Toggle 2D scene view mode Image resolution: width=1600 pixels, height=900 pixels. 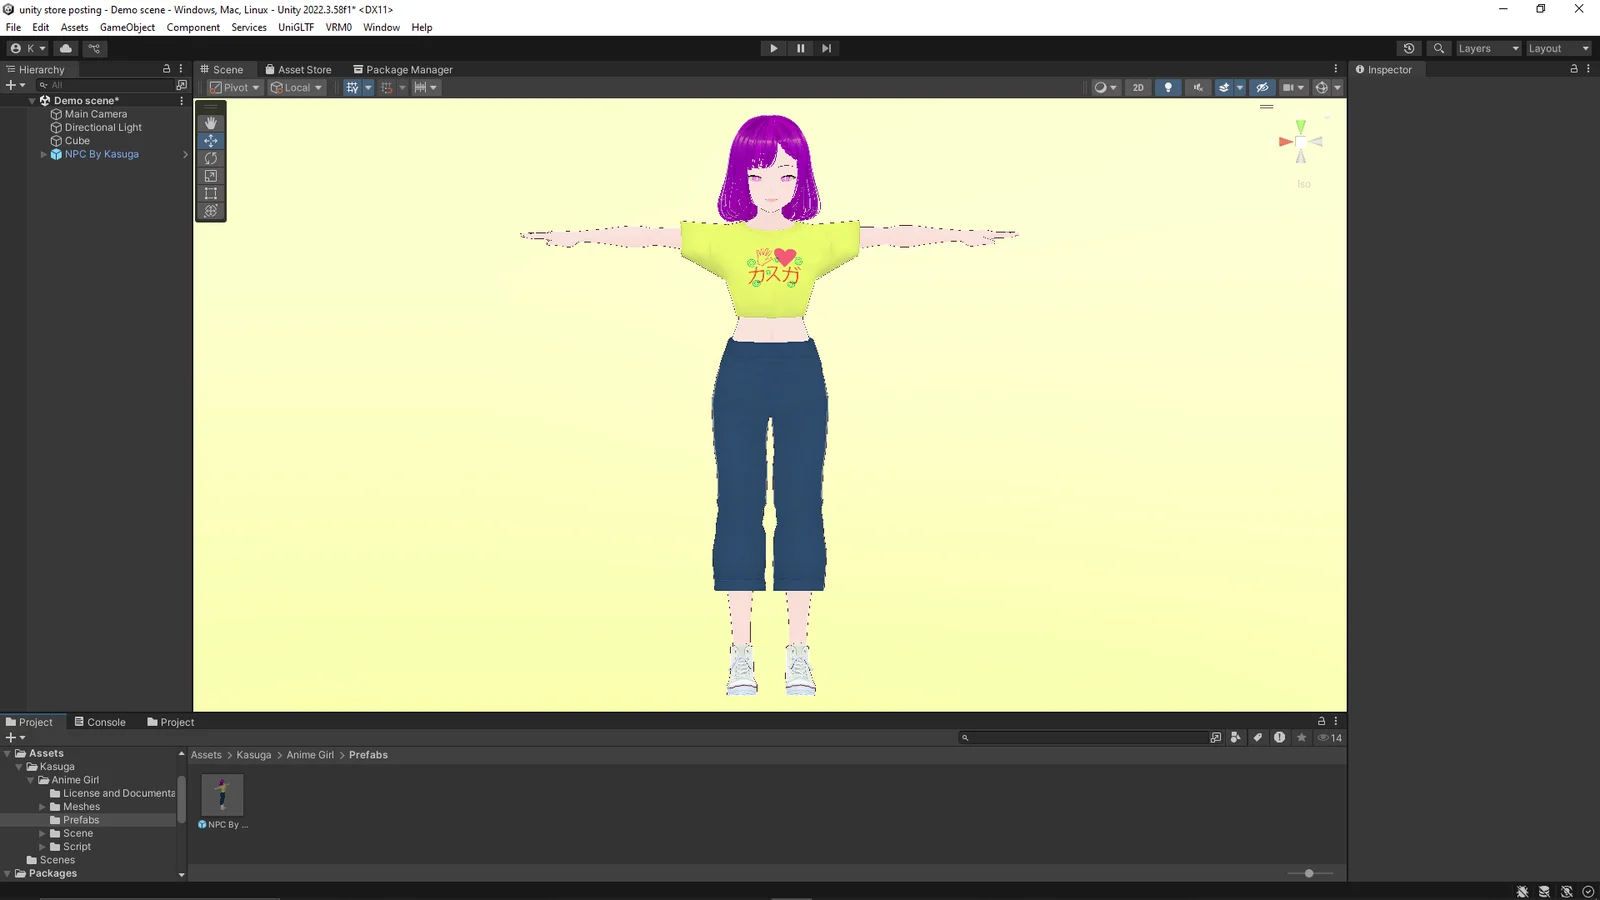1138,87
